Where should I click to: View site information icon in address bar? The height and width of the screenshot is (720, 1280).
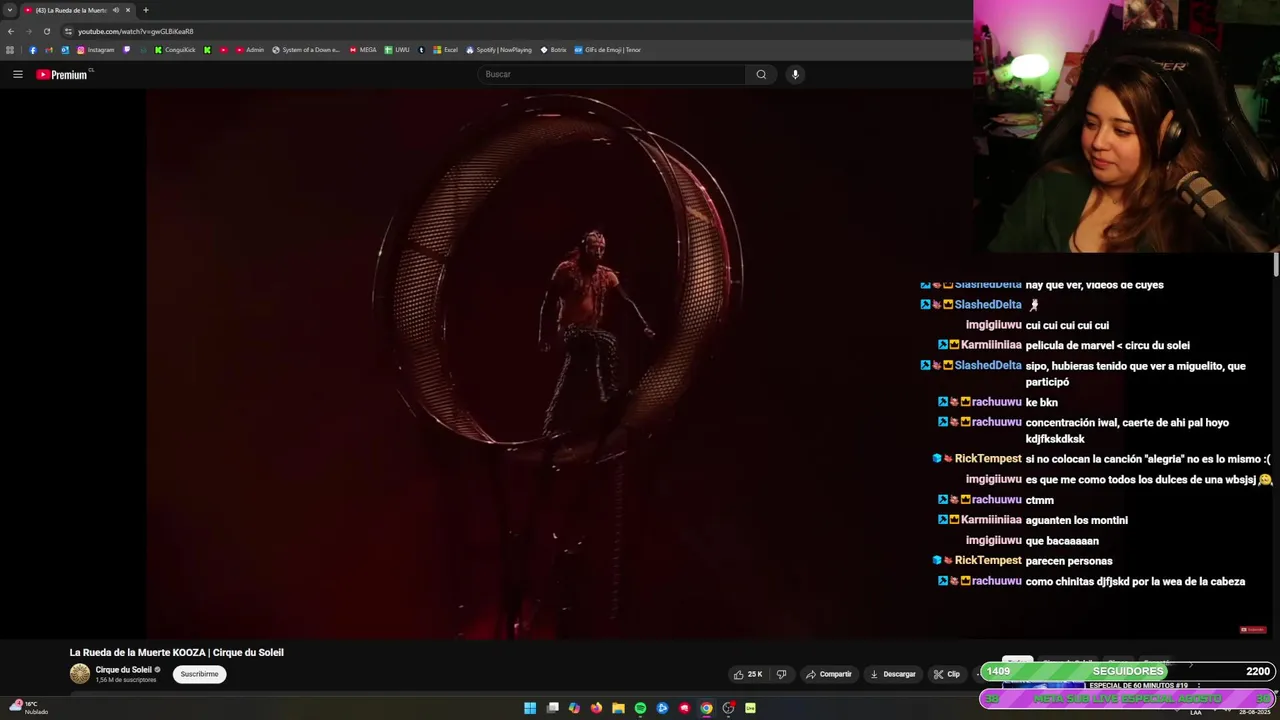68,31
